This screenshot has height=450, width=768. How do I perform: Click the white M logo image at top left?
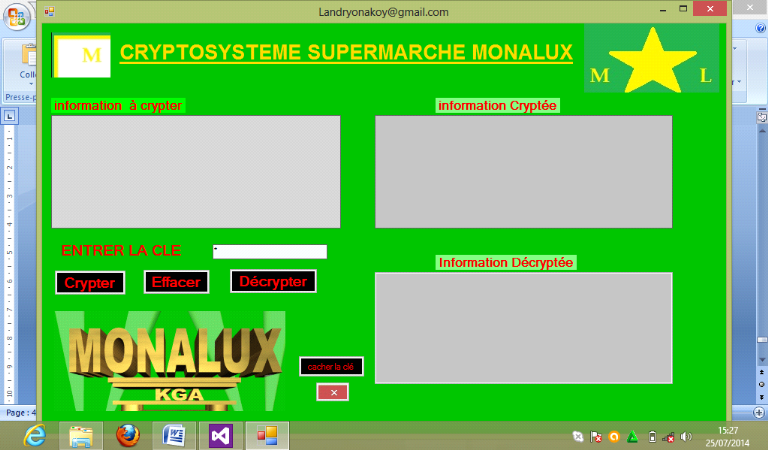(x=81, y=55)
